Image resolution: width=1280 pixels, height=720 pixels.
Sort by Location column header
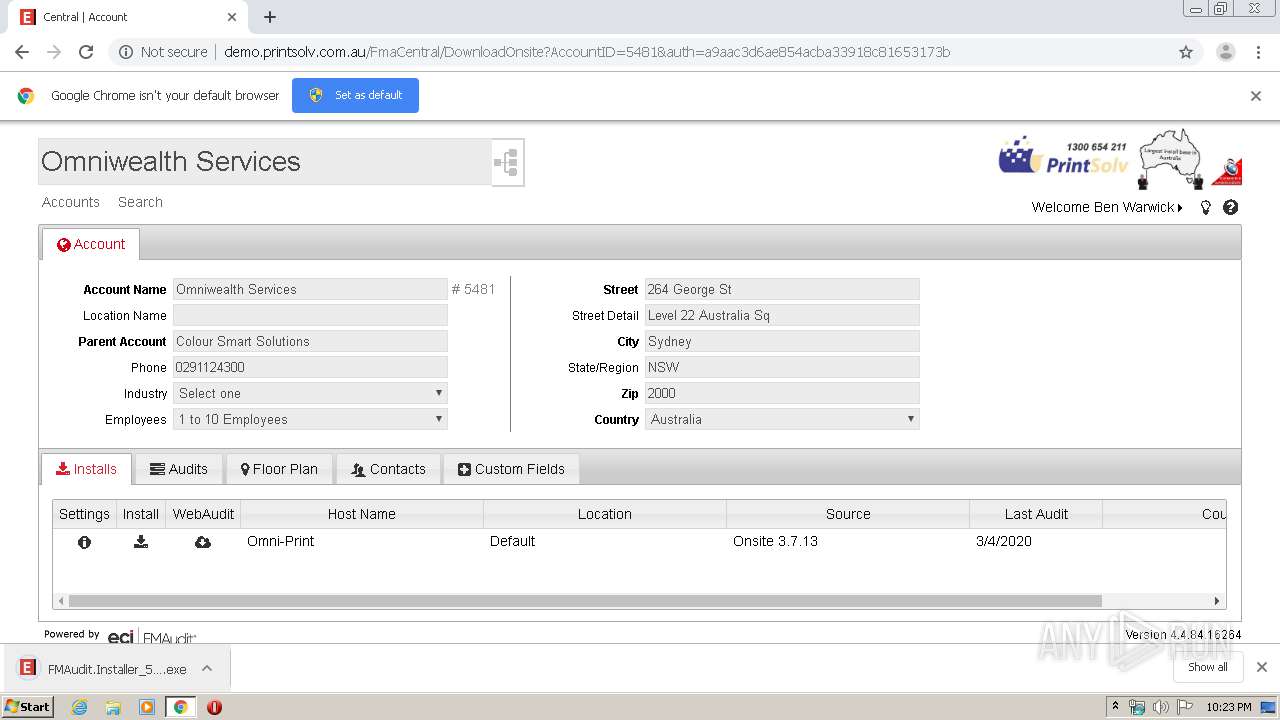click(x=605, y=514)
